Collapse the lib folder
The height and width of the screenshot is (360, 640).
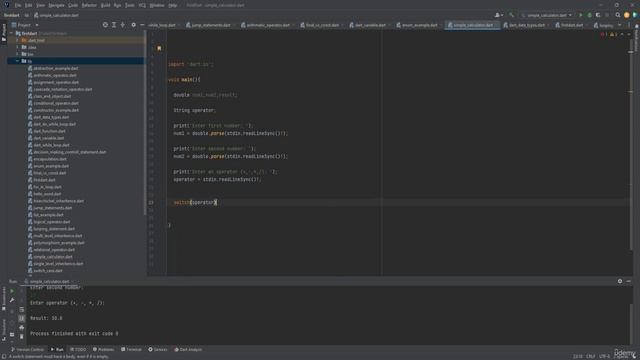coord(17,61)
